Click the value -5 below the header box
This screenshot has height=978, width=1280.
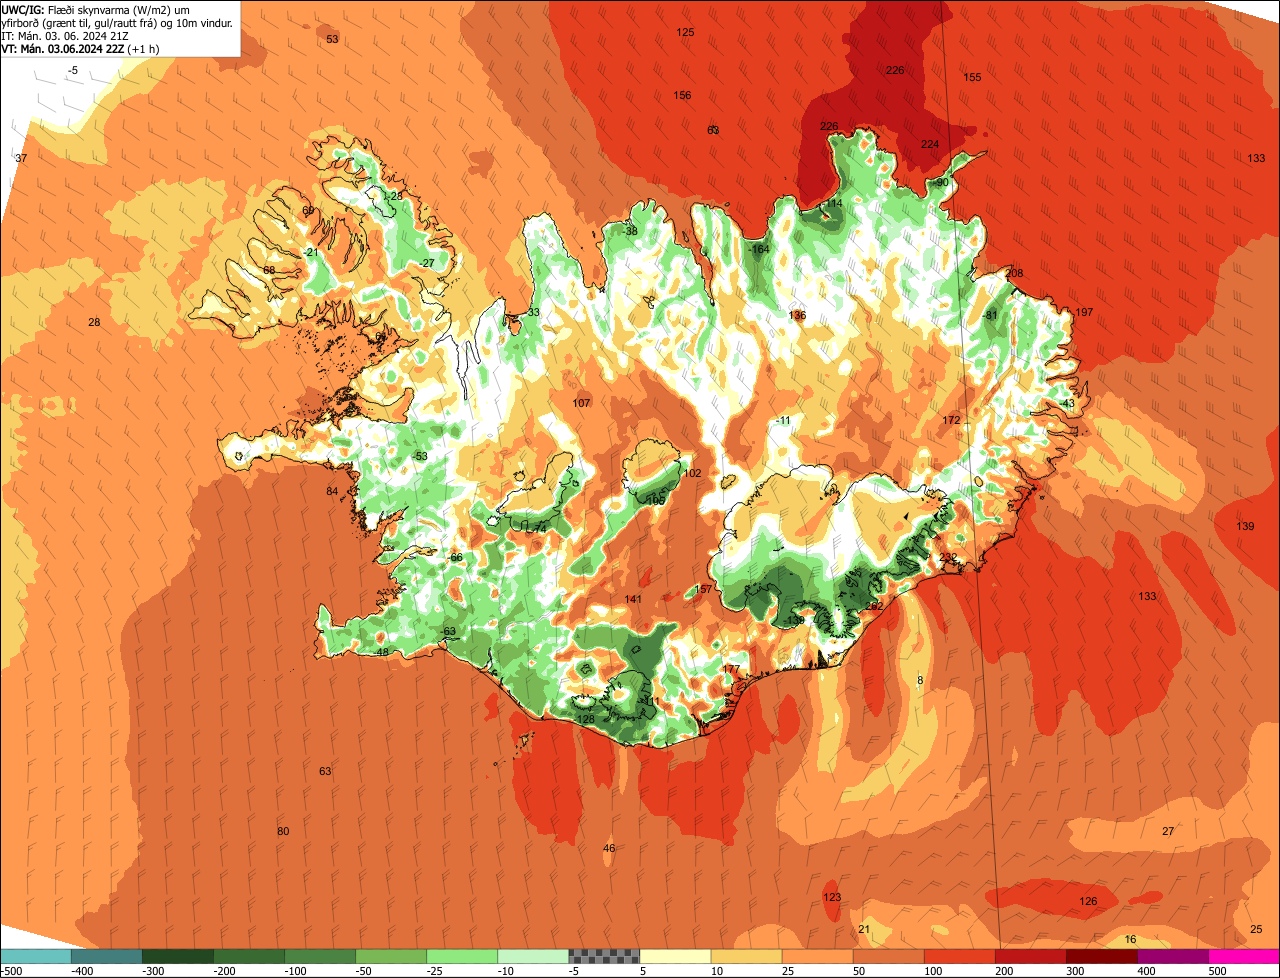(x=73, y=70)
